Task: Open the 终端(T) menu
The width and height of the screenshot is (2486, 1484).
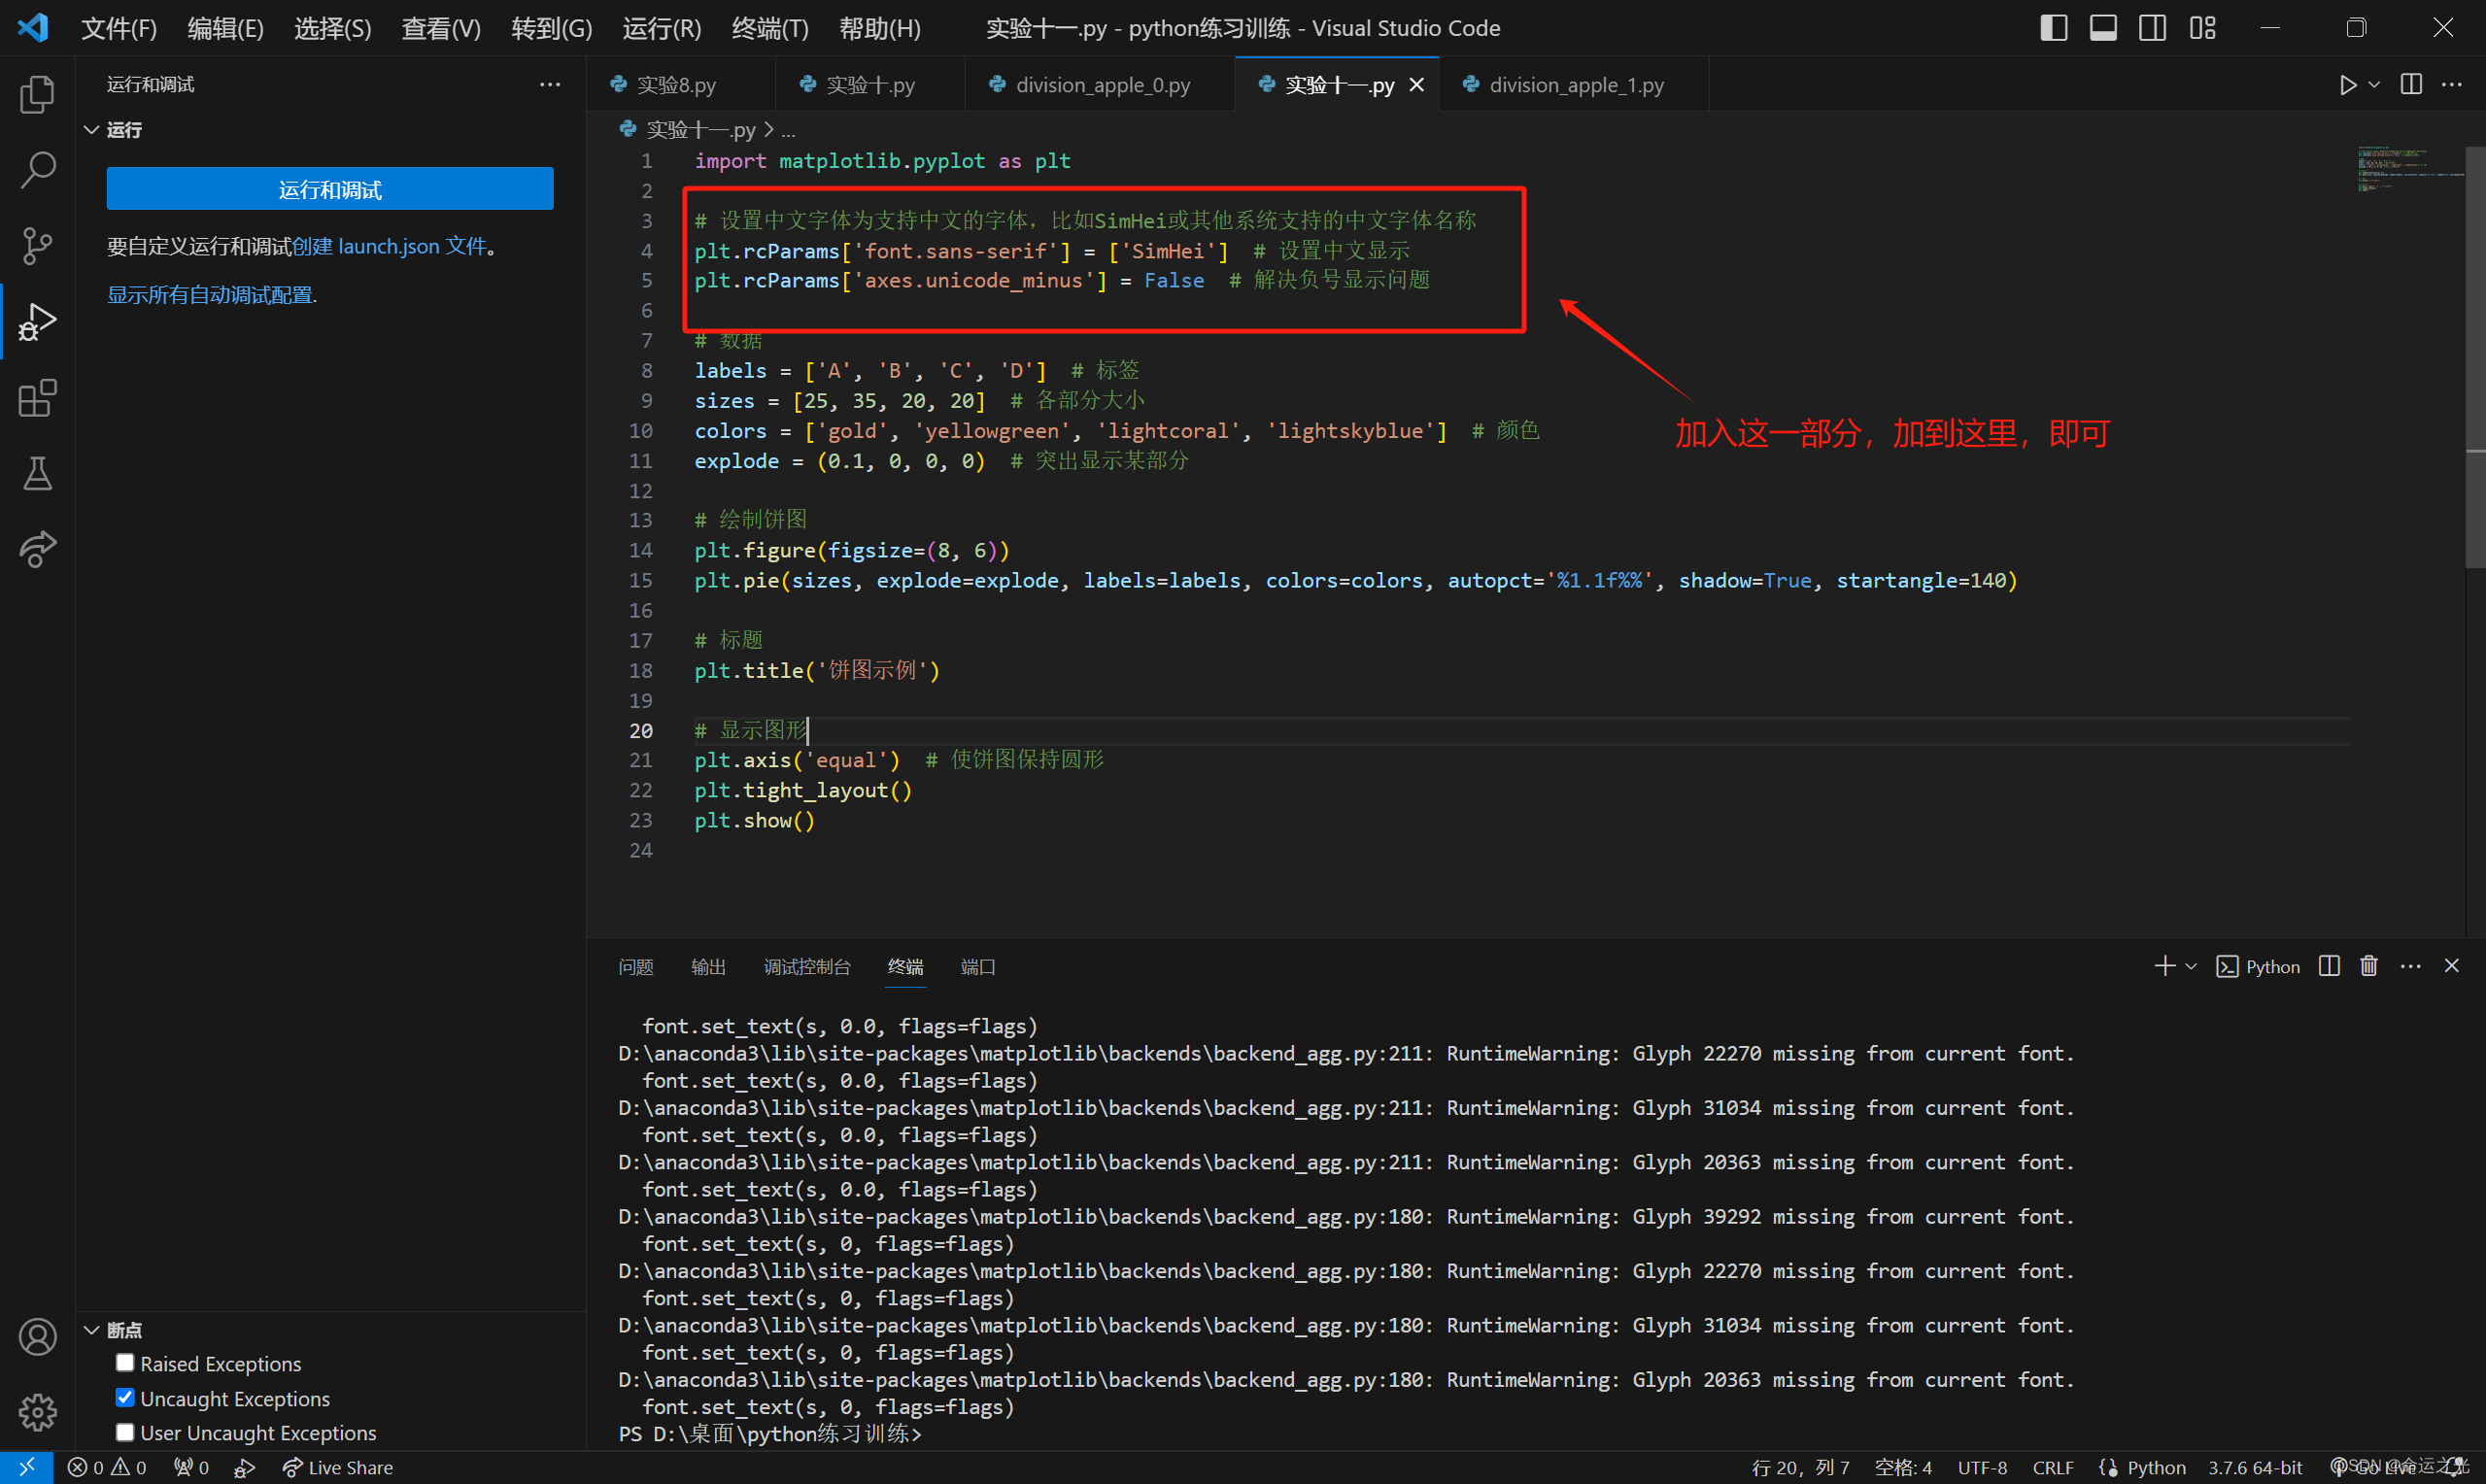Action: pos(769,28)
